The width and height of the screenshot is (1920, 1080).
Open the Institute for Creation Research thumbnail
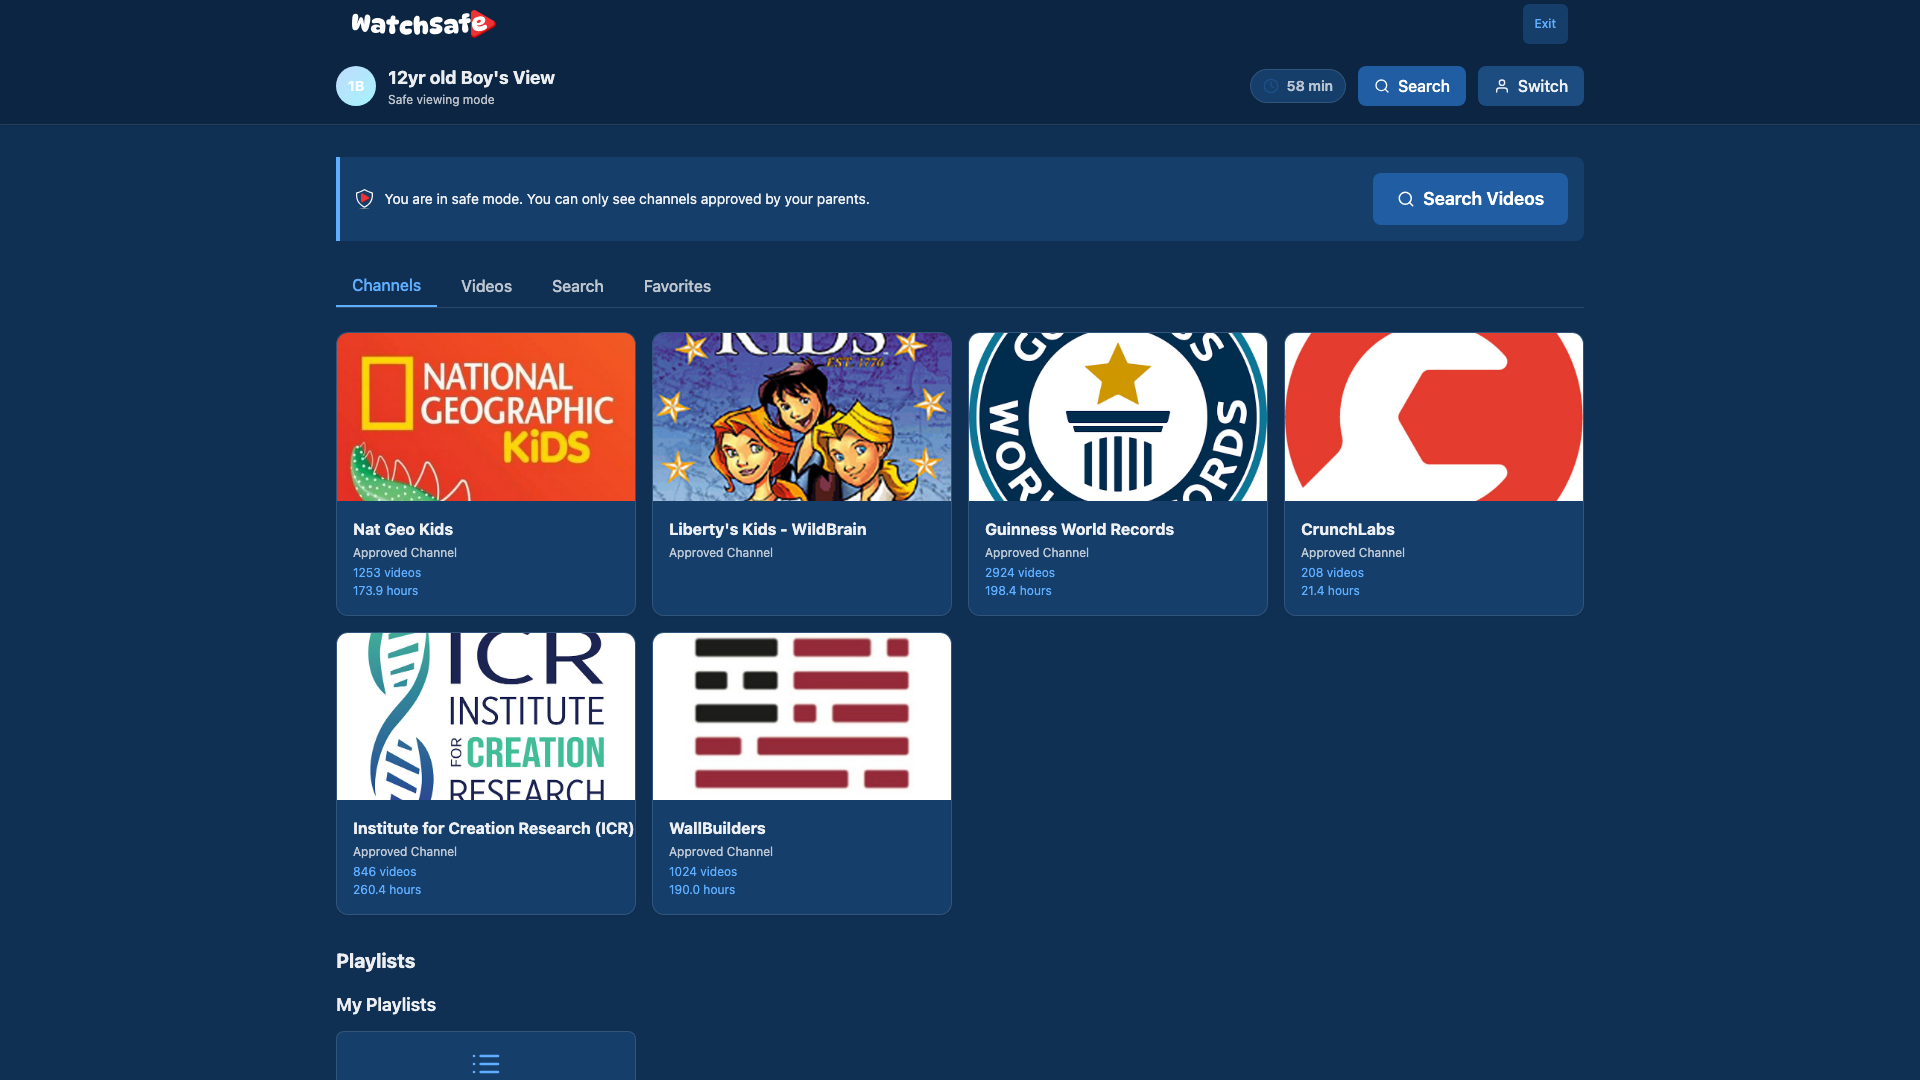tap(486, 716)
